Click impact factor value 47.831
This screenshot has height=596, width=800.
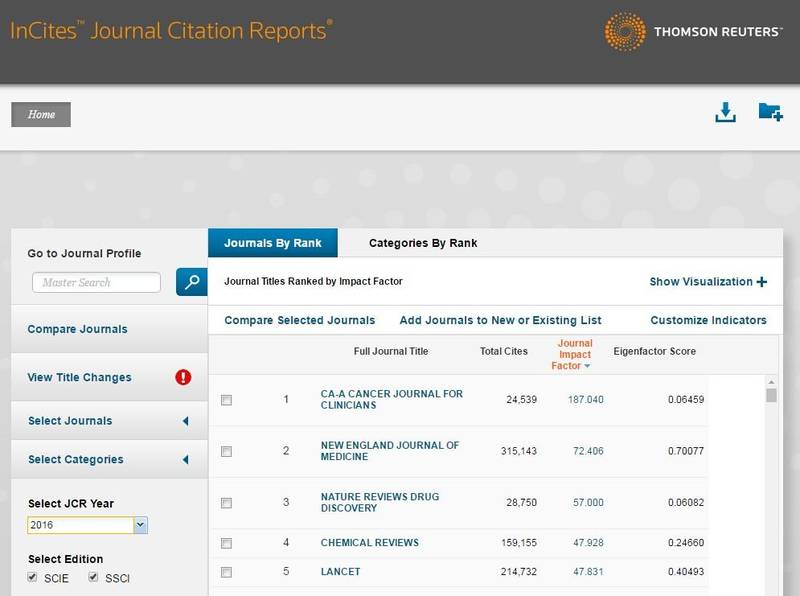click(x=588, y=572)
